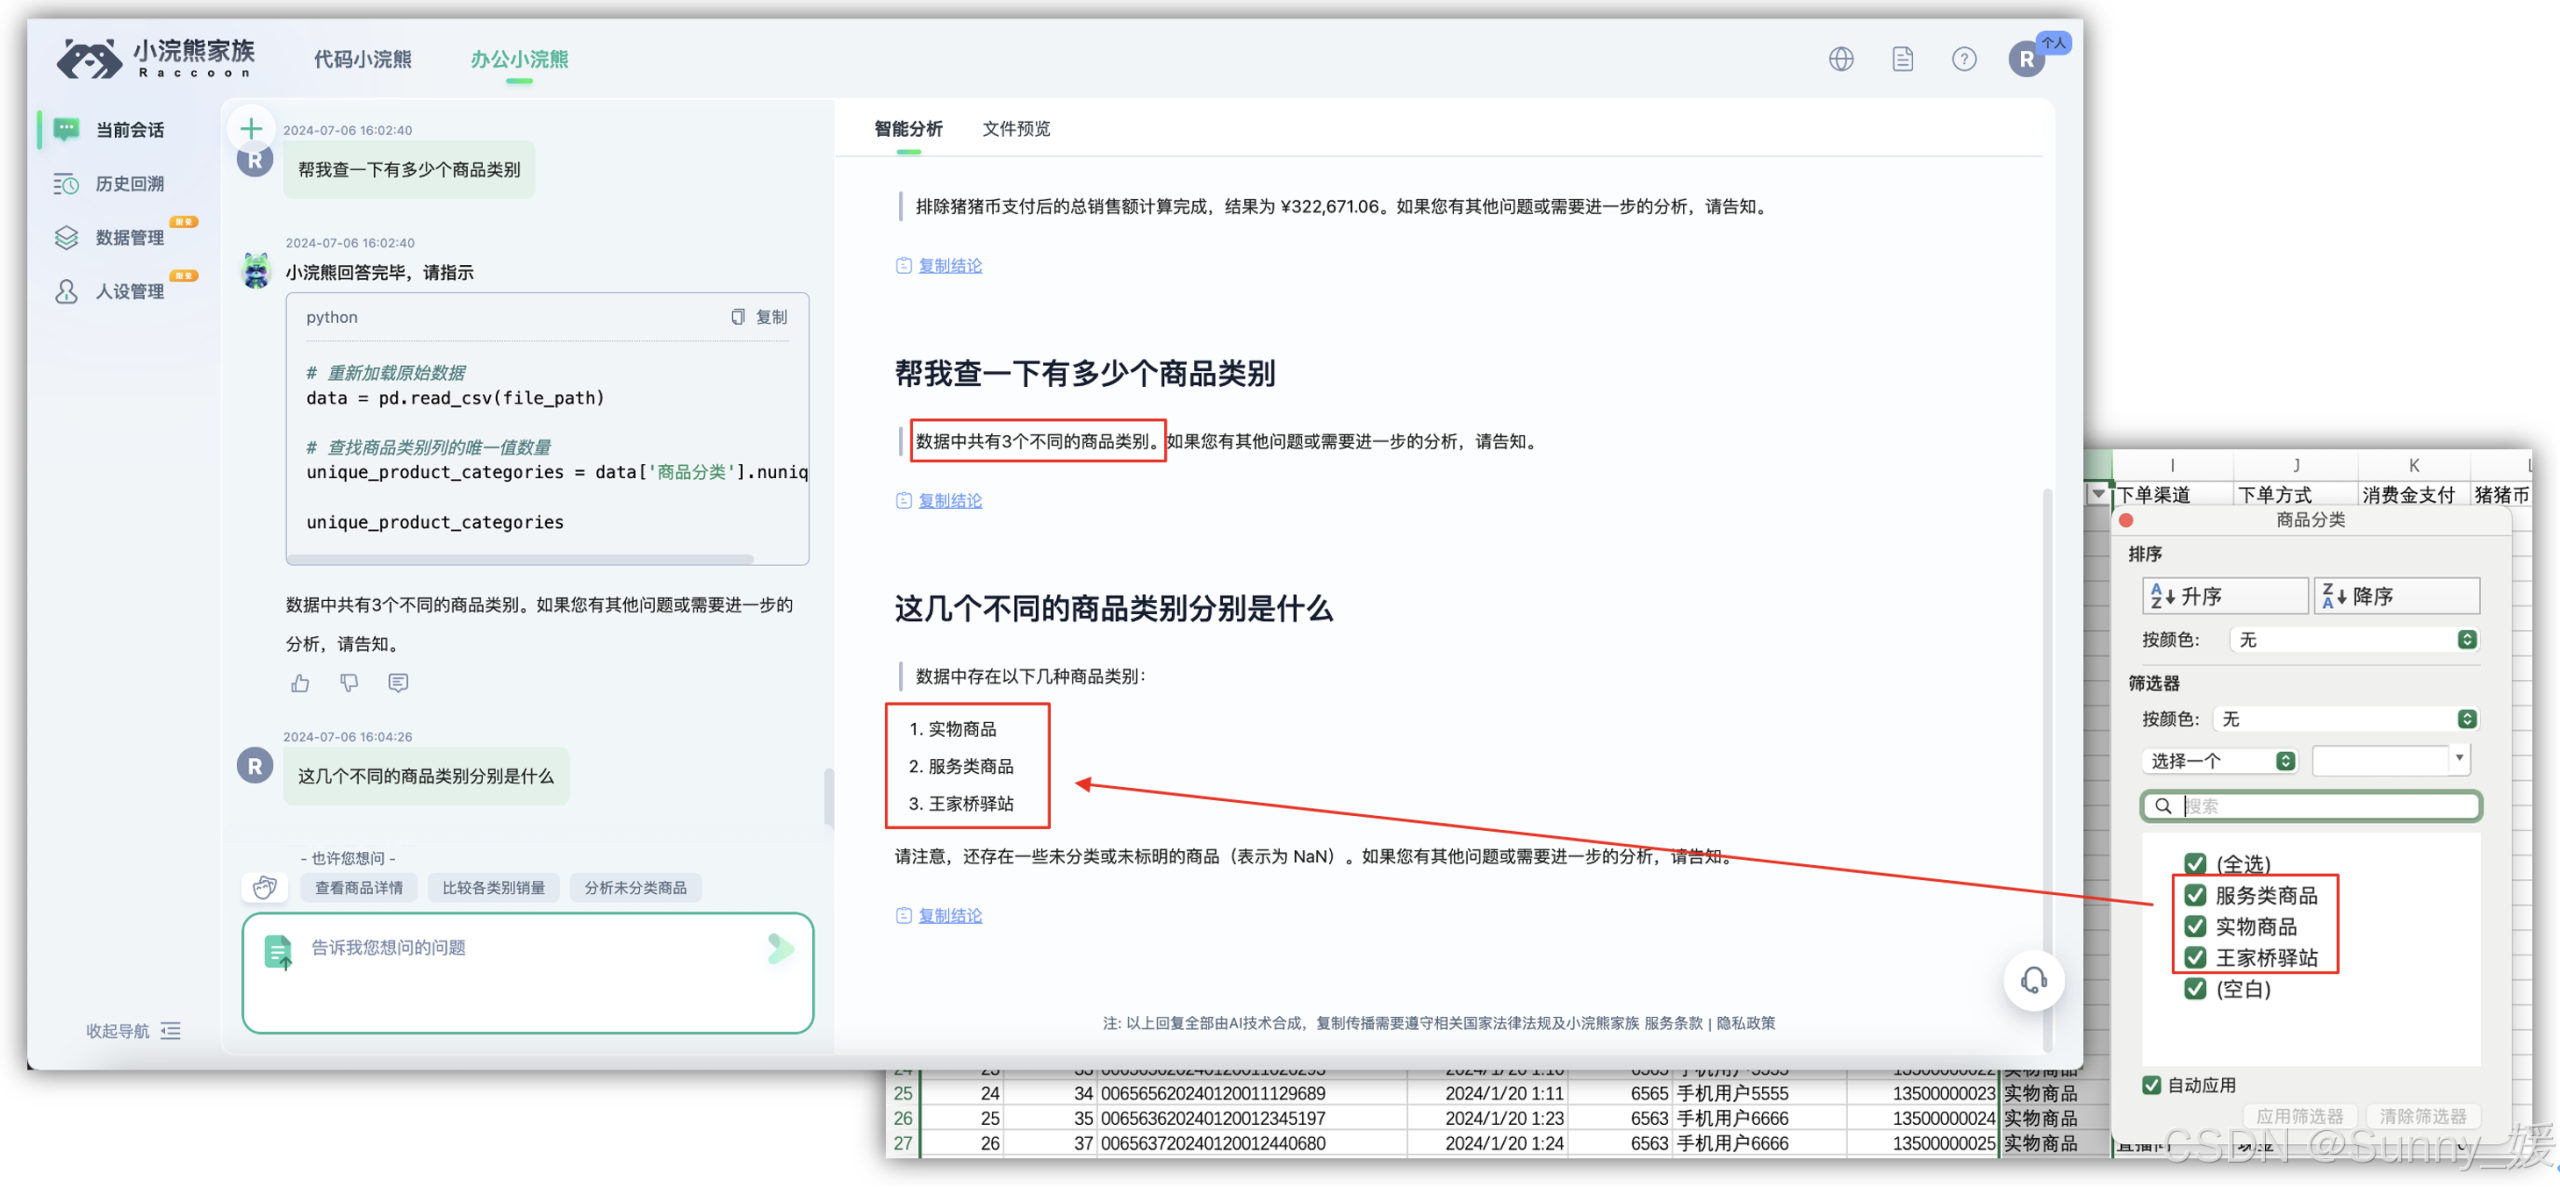Open the help question-mark icon
Screen dimensions: 2560x1188
[x=1964, y=58]
